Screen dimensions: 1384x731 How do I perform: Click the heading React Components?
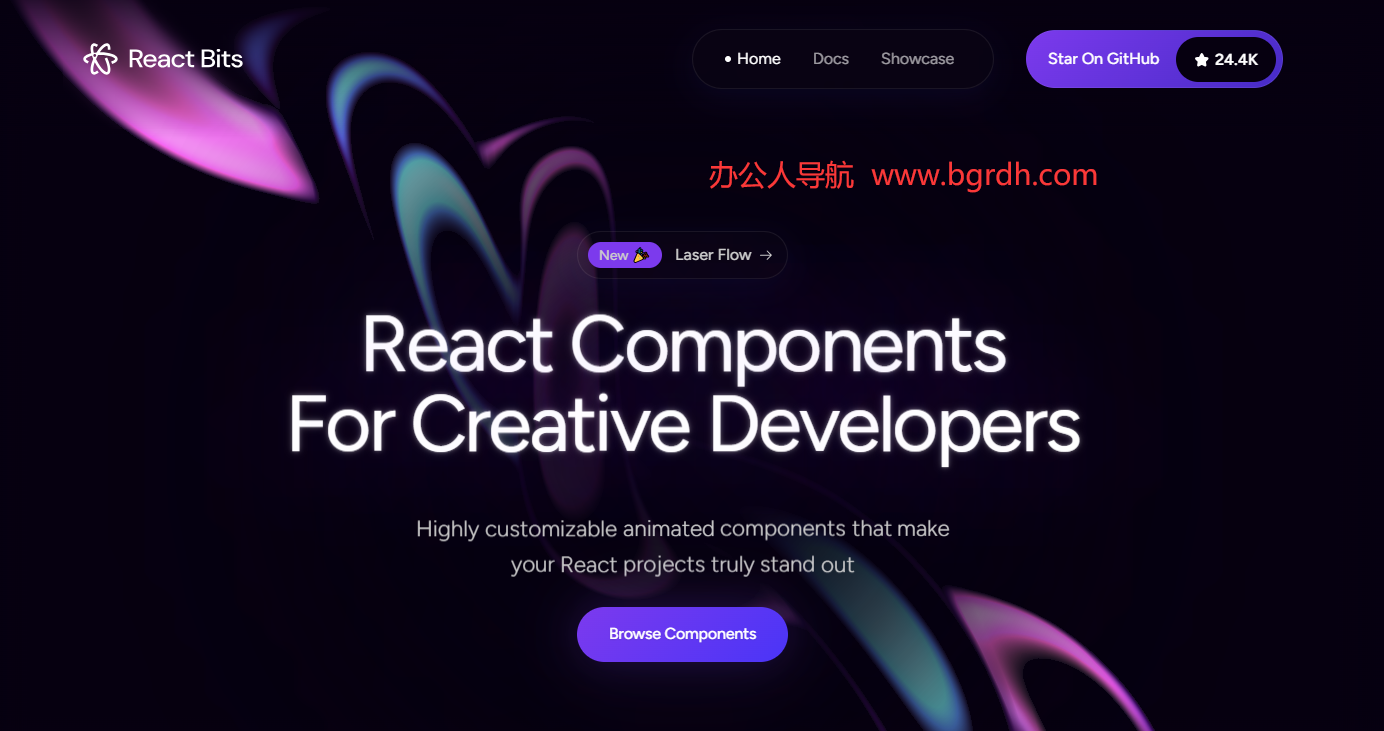click(684, 345)
